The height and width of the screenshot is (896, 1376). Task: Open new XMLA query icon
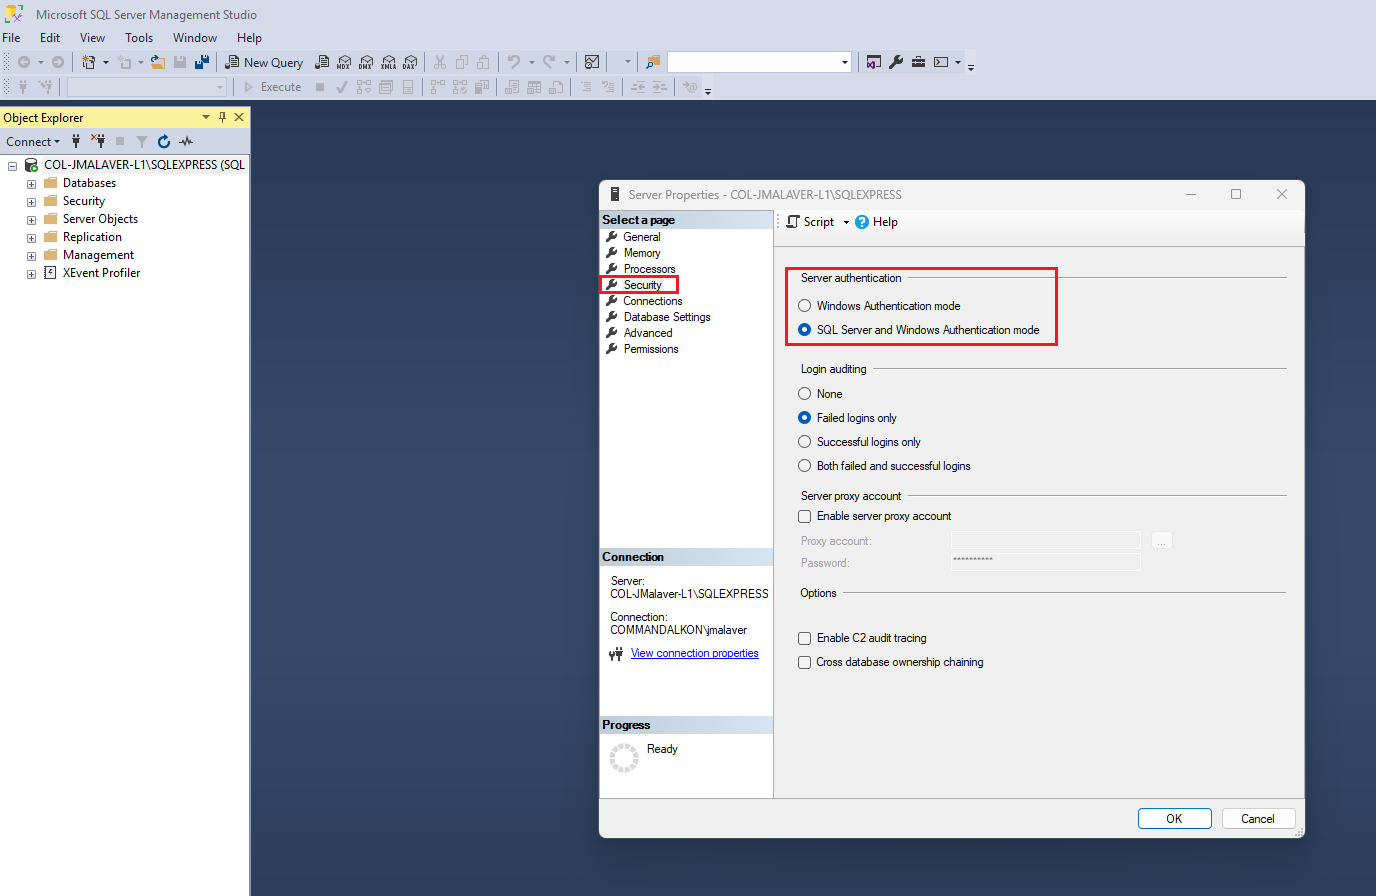pos(388,62)
